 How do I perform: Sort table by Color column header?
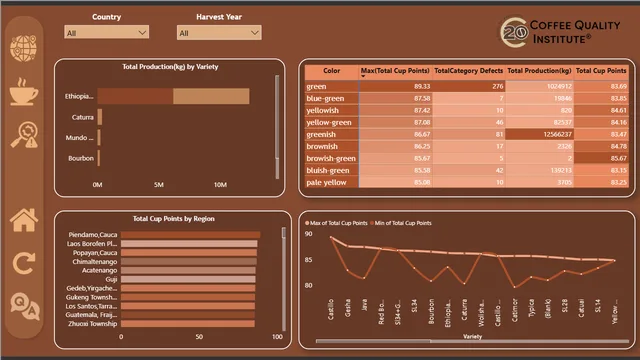pyautogui.click(x=331, y=71)
